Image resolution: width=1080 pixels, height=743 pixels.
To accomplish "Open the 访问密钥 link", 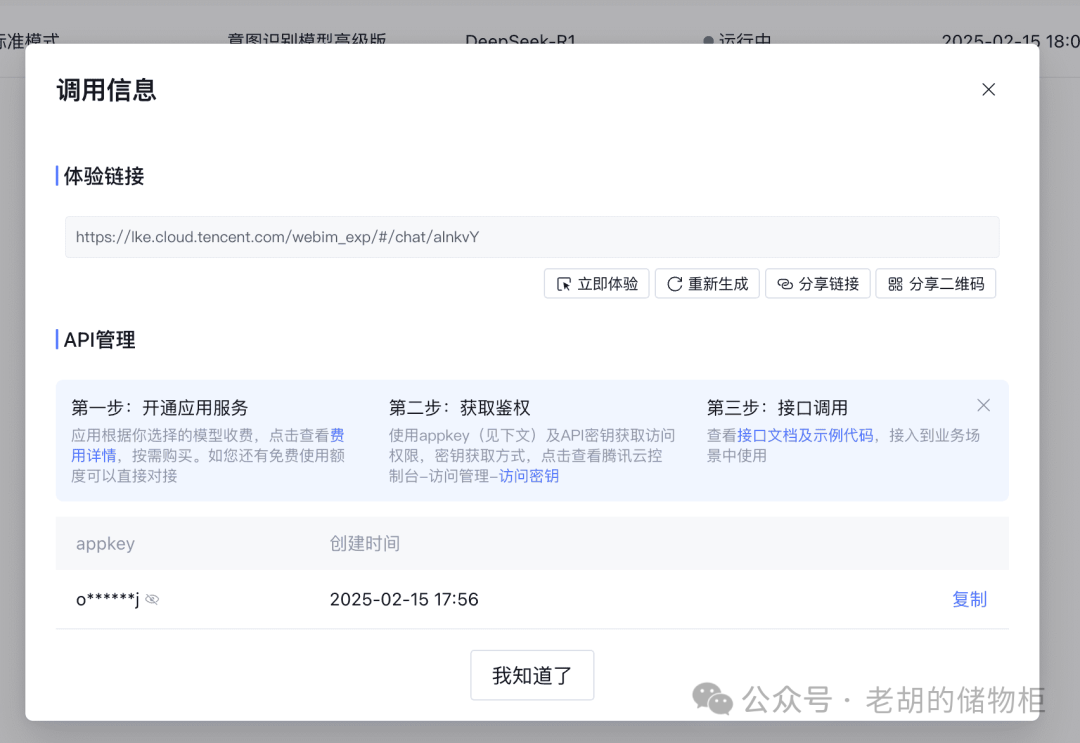I will (x=529, y=476).
